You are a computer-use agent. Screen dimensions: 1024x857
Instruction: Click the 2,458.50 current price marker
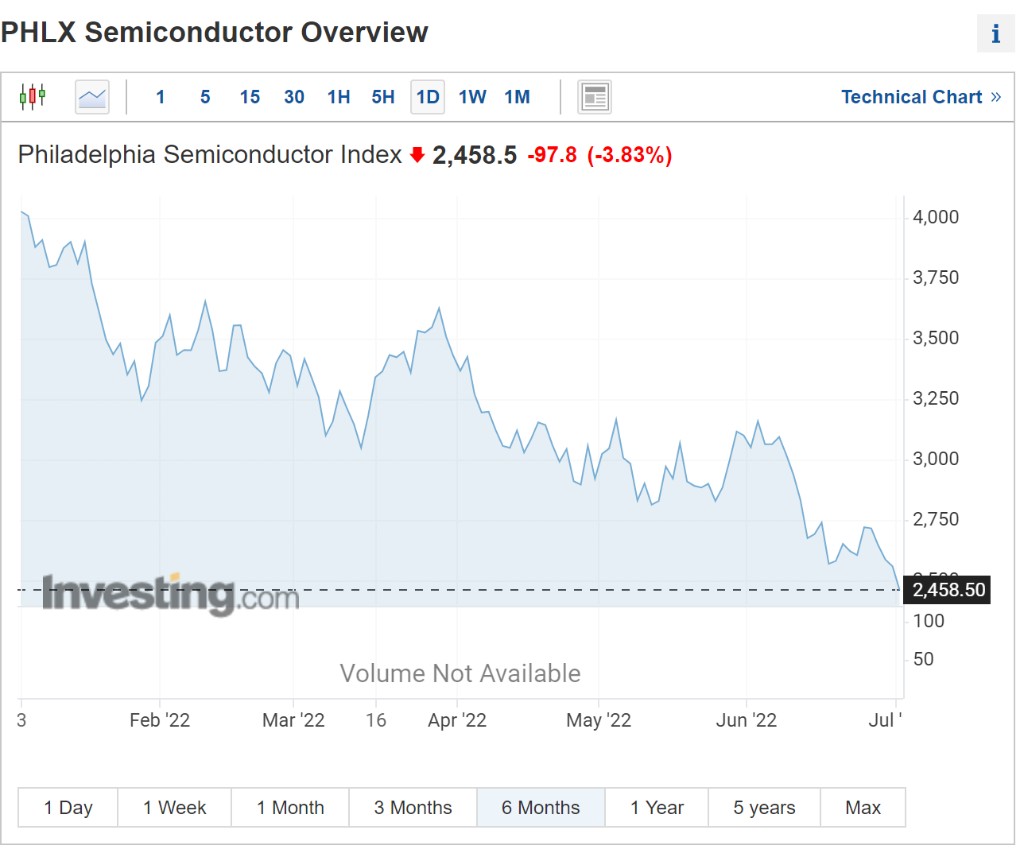coord(947,590)
